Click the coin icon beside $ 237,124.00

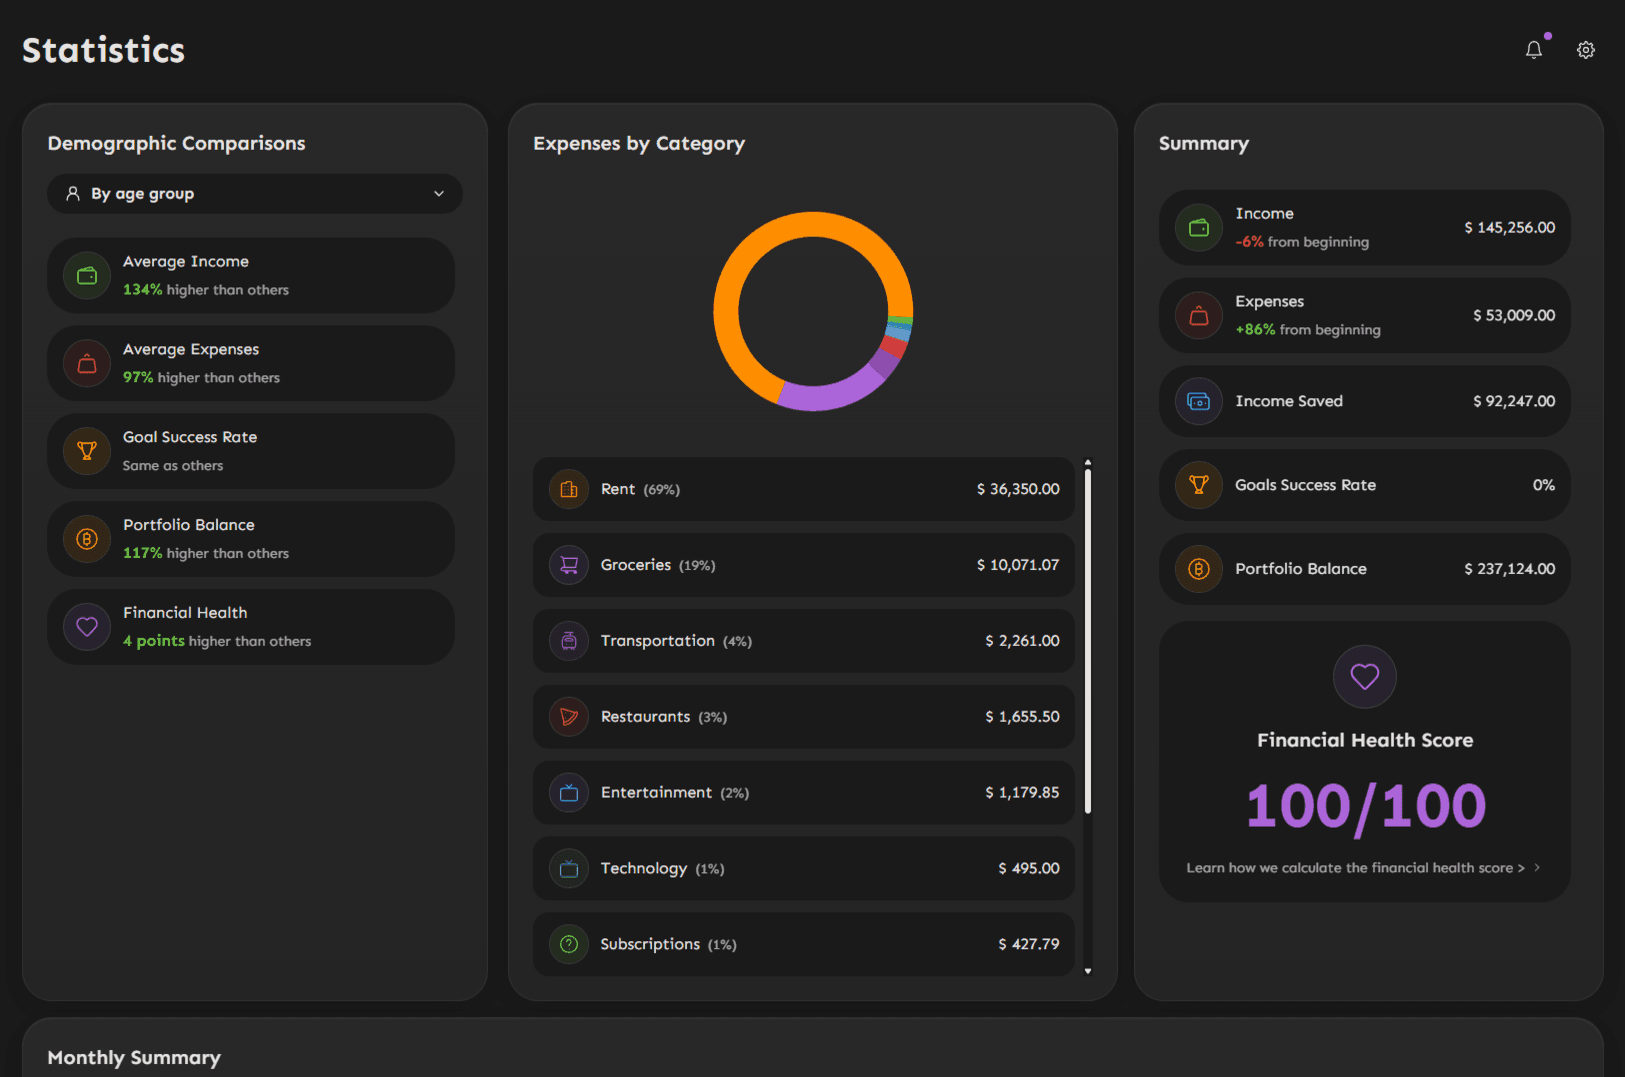(1199, 570)
